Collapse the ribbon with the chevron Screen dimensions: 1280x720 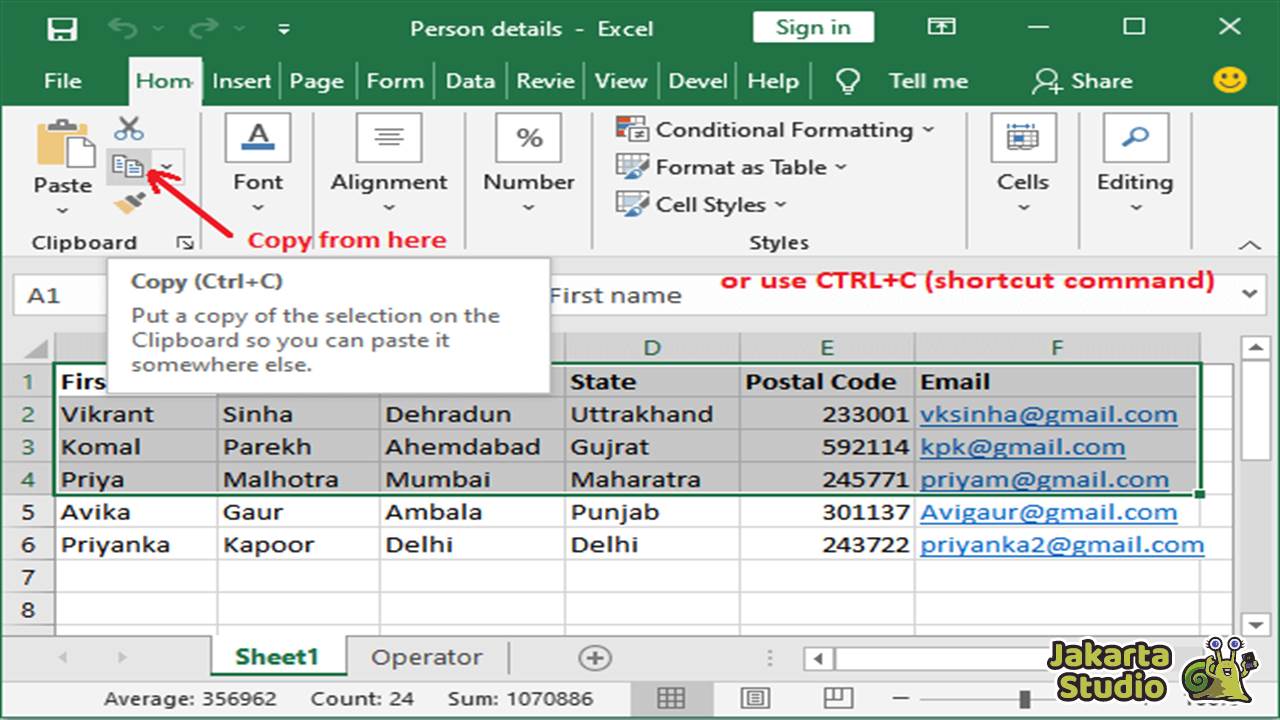[1249, 245]
